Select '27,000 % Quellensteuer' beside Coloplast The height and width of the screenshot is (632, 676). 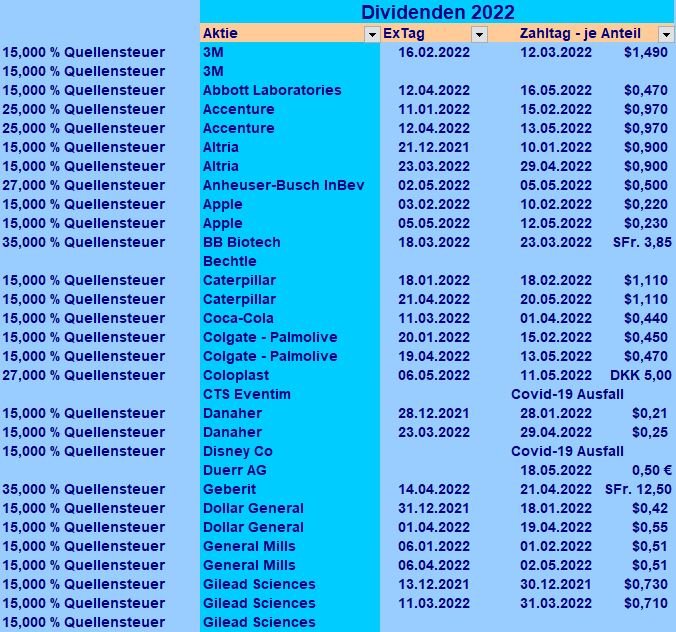[84, 375]
